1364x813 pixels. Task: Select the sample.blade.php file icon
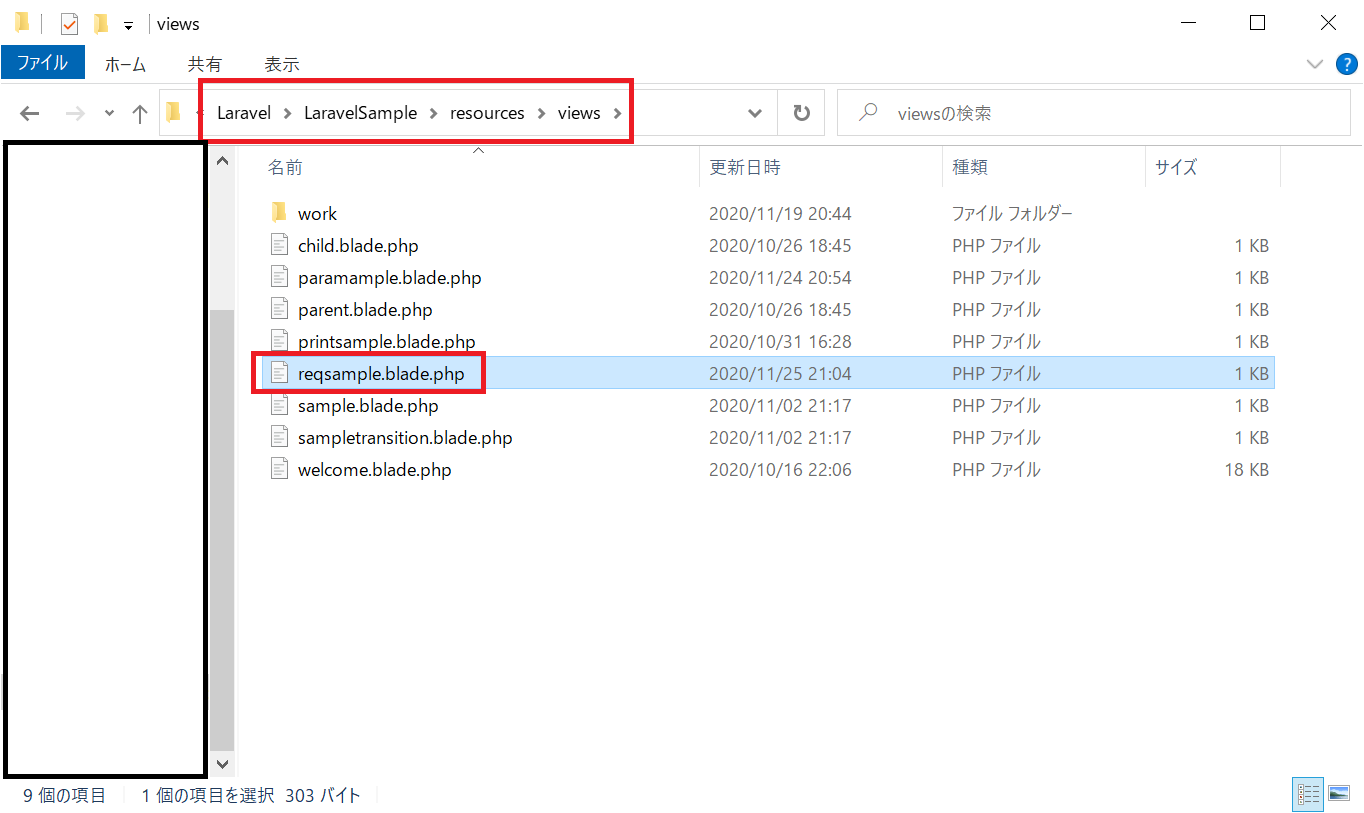click(279, 405)
